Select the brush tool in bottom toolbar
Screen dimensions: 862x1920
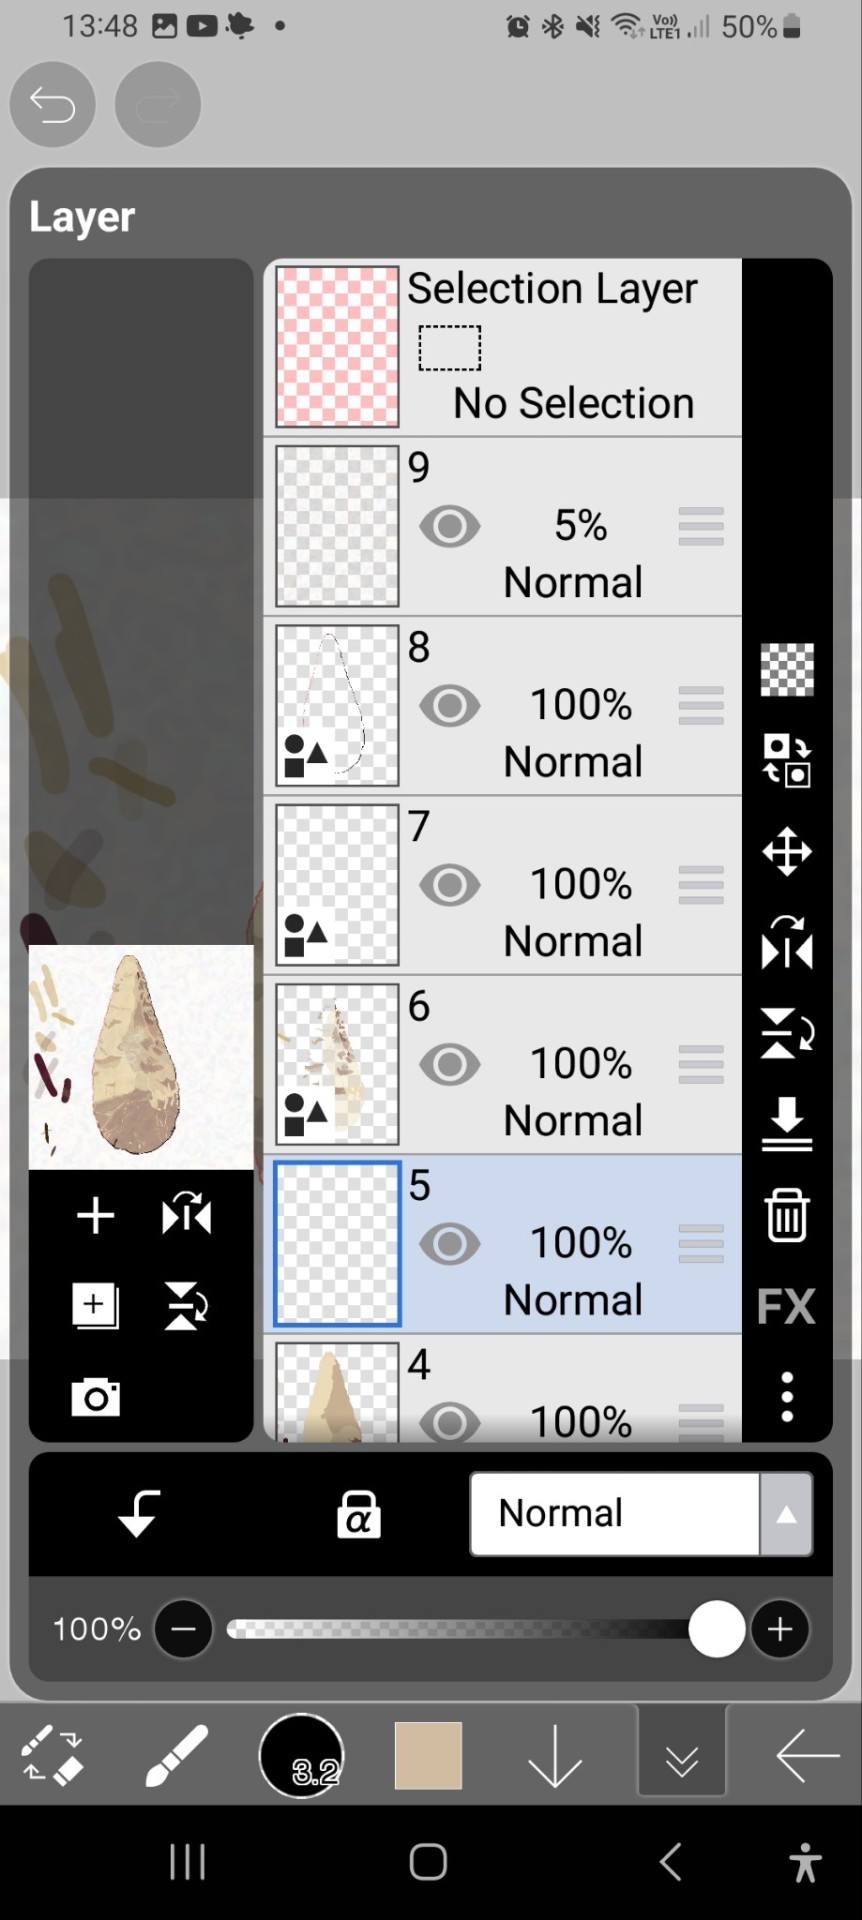pyautogui.click(x=177, y=1756)
